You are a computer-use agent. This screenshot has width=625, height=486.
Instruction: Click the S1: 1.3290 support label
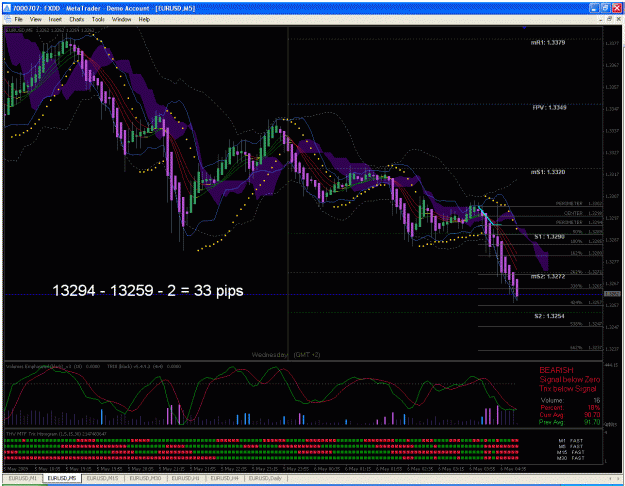click(x=550, y=237)
